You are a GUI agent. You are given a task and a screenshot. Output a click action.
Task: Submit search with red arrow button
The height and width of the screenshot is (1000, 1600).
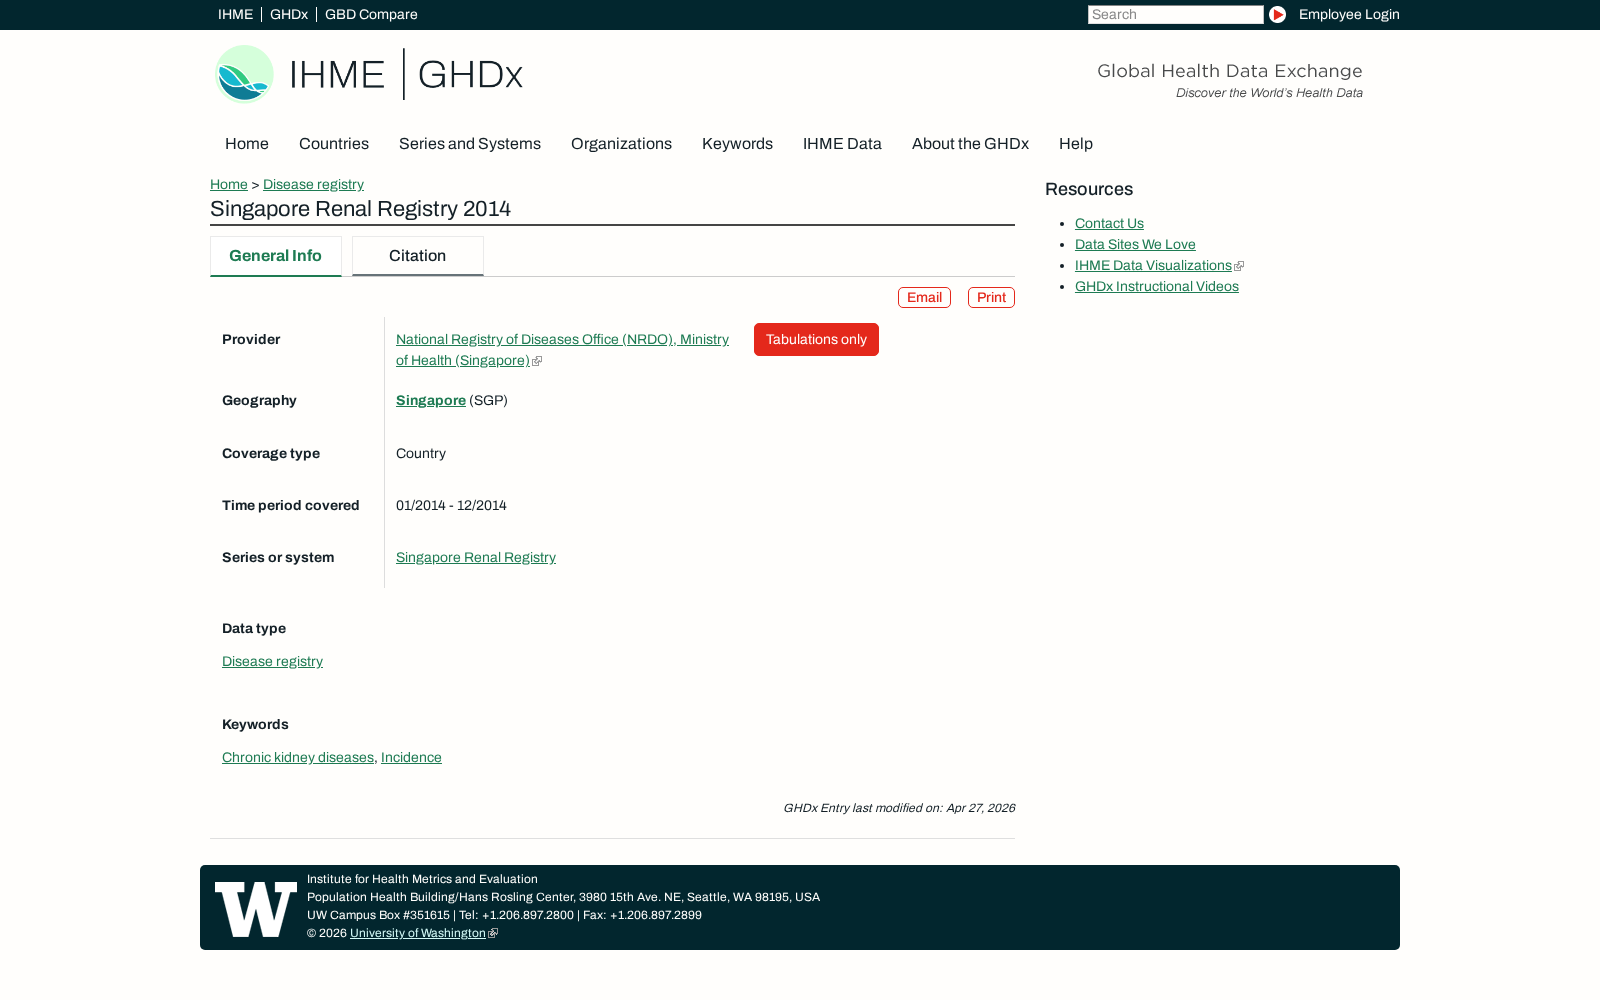point(1277,15)
